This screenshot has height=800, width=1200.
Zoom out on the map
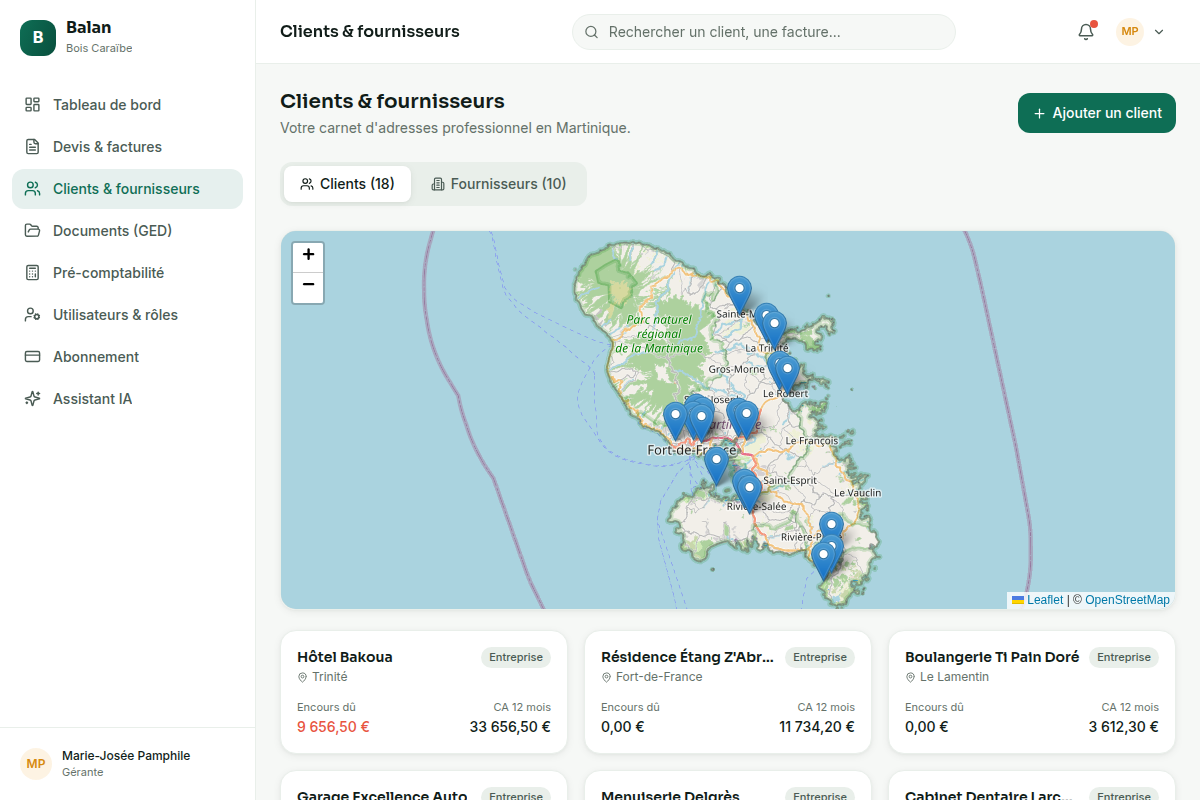(308, 287)
